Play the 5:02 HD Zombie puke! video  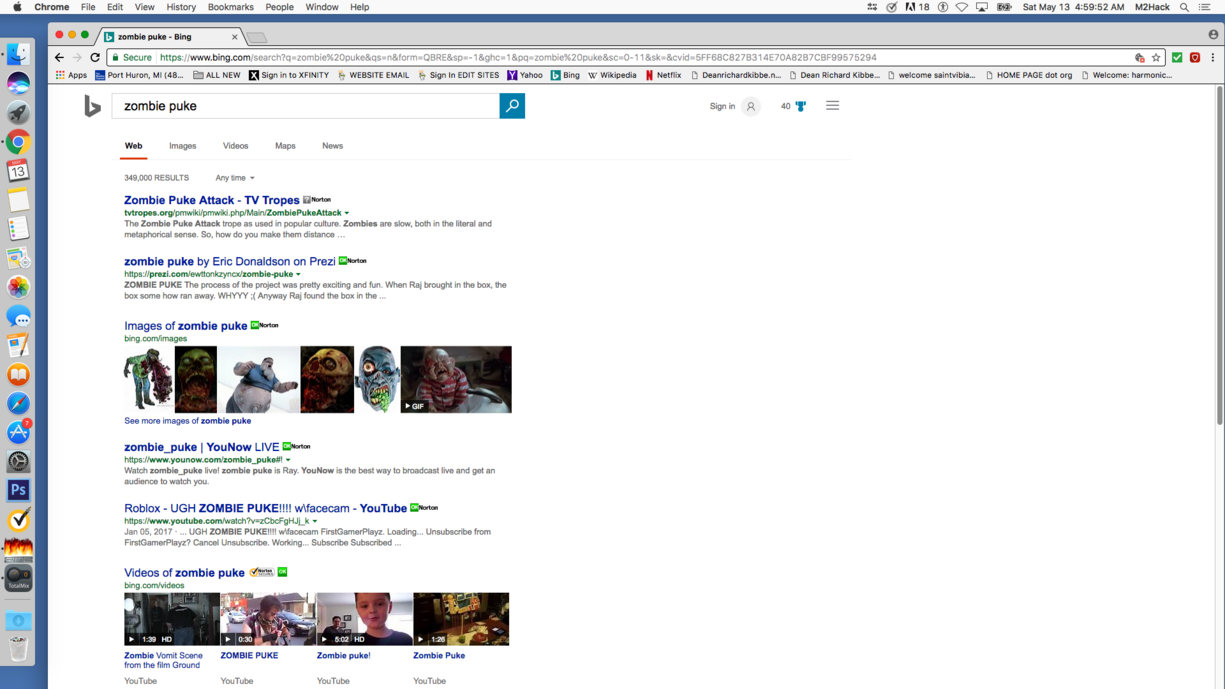coord(364,619)
